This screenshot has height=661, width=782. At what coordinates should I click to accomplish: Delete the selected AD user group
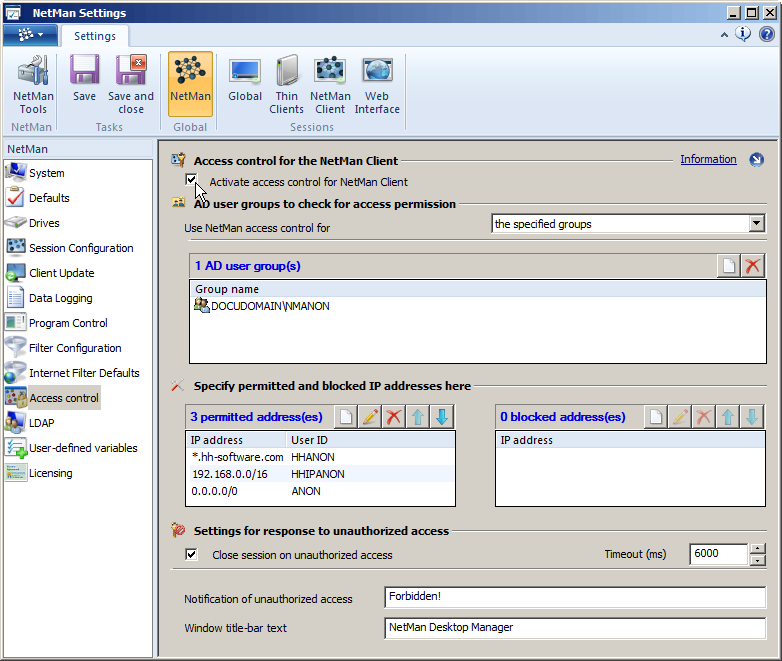[753, 266]
